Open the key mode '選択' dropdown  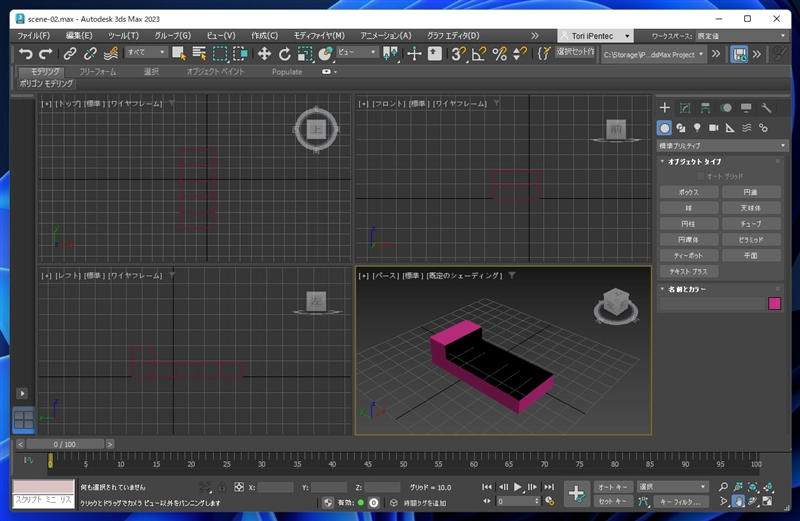(672, 487)
